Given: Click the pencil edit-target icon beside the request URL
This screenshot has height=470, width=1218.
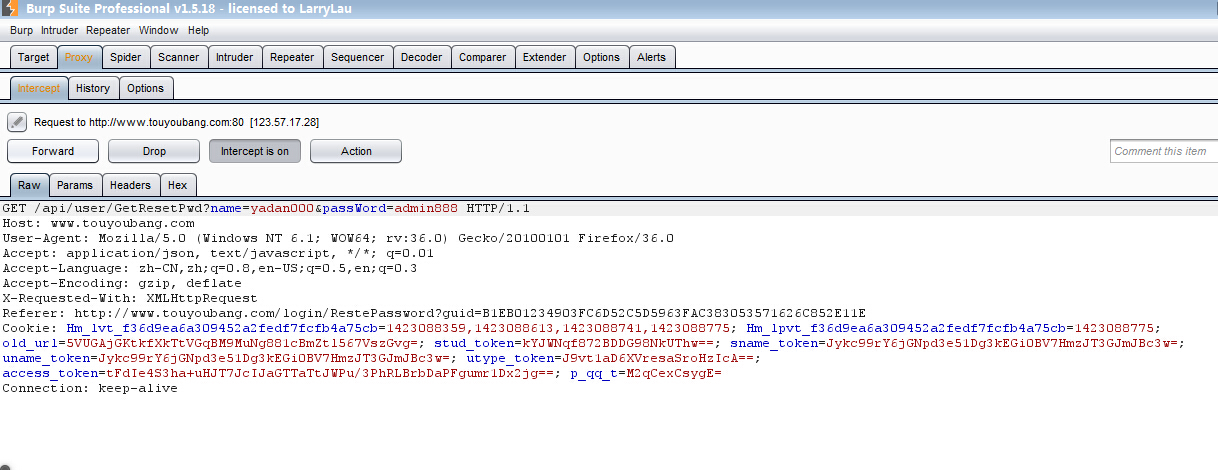Looking at the screenshot, I should [16, 122].
